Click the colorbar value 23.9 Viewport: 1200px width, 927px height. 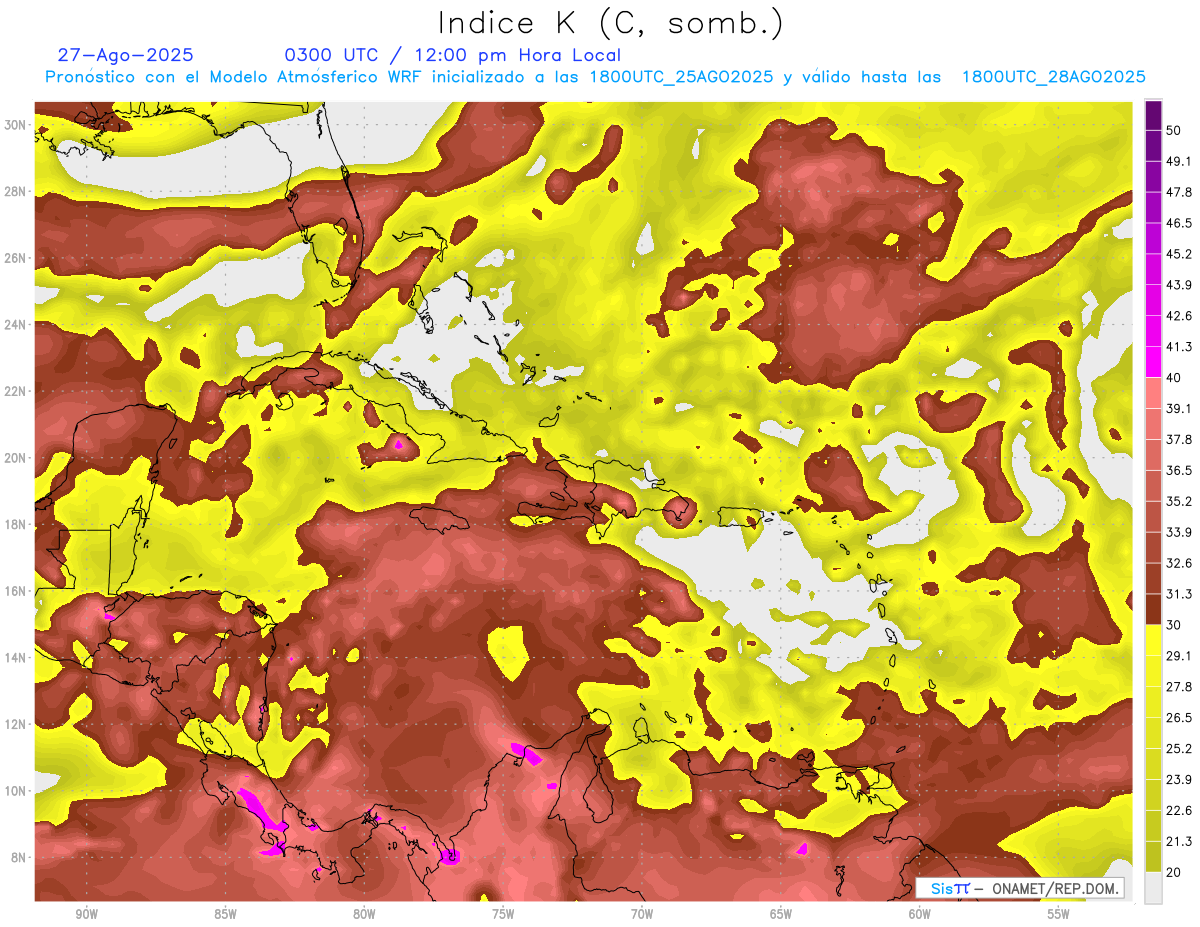(x=1179, y=779)
